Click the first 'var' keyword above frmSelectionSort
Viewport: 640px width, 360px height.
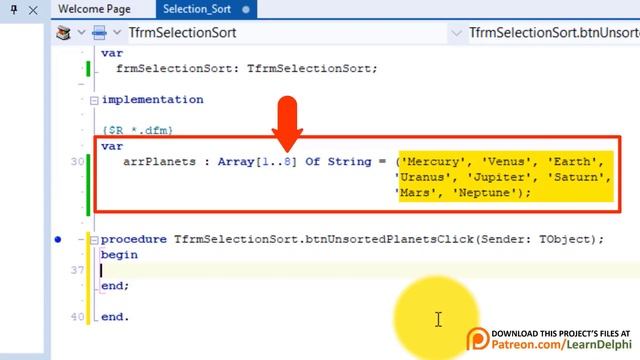click(112, 53)
